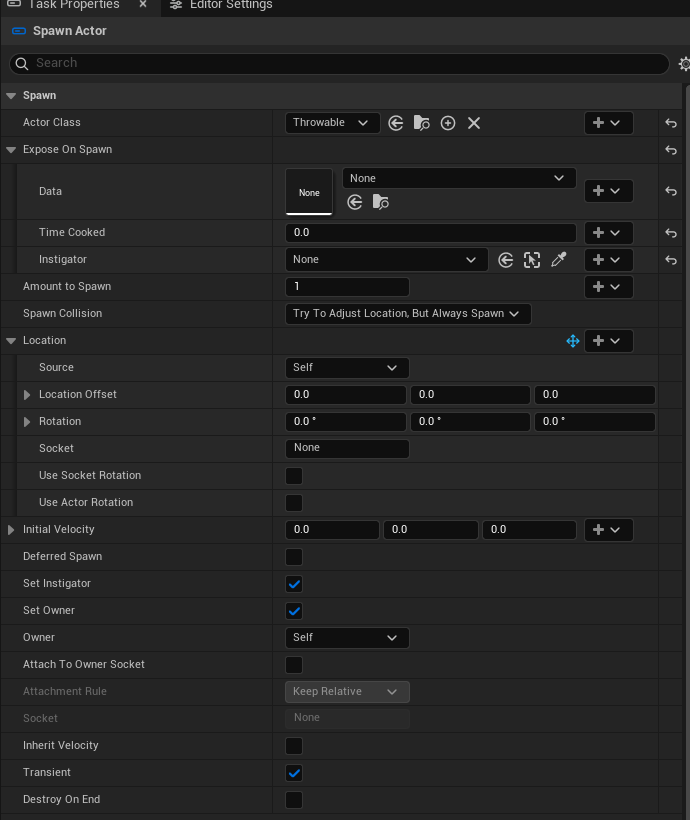Viewport: 690px width, 820px height.
Task: Open details panel settings gear
Action: pyautogui.click(x=684, y=64)
